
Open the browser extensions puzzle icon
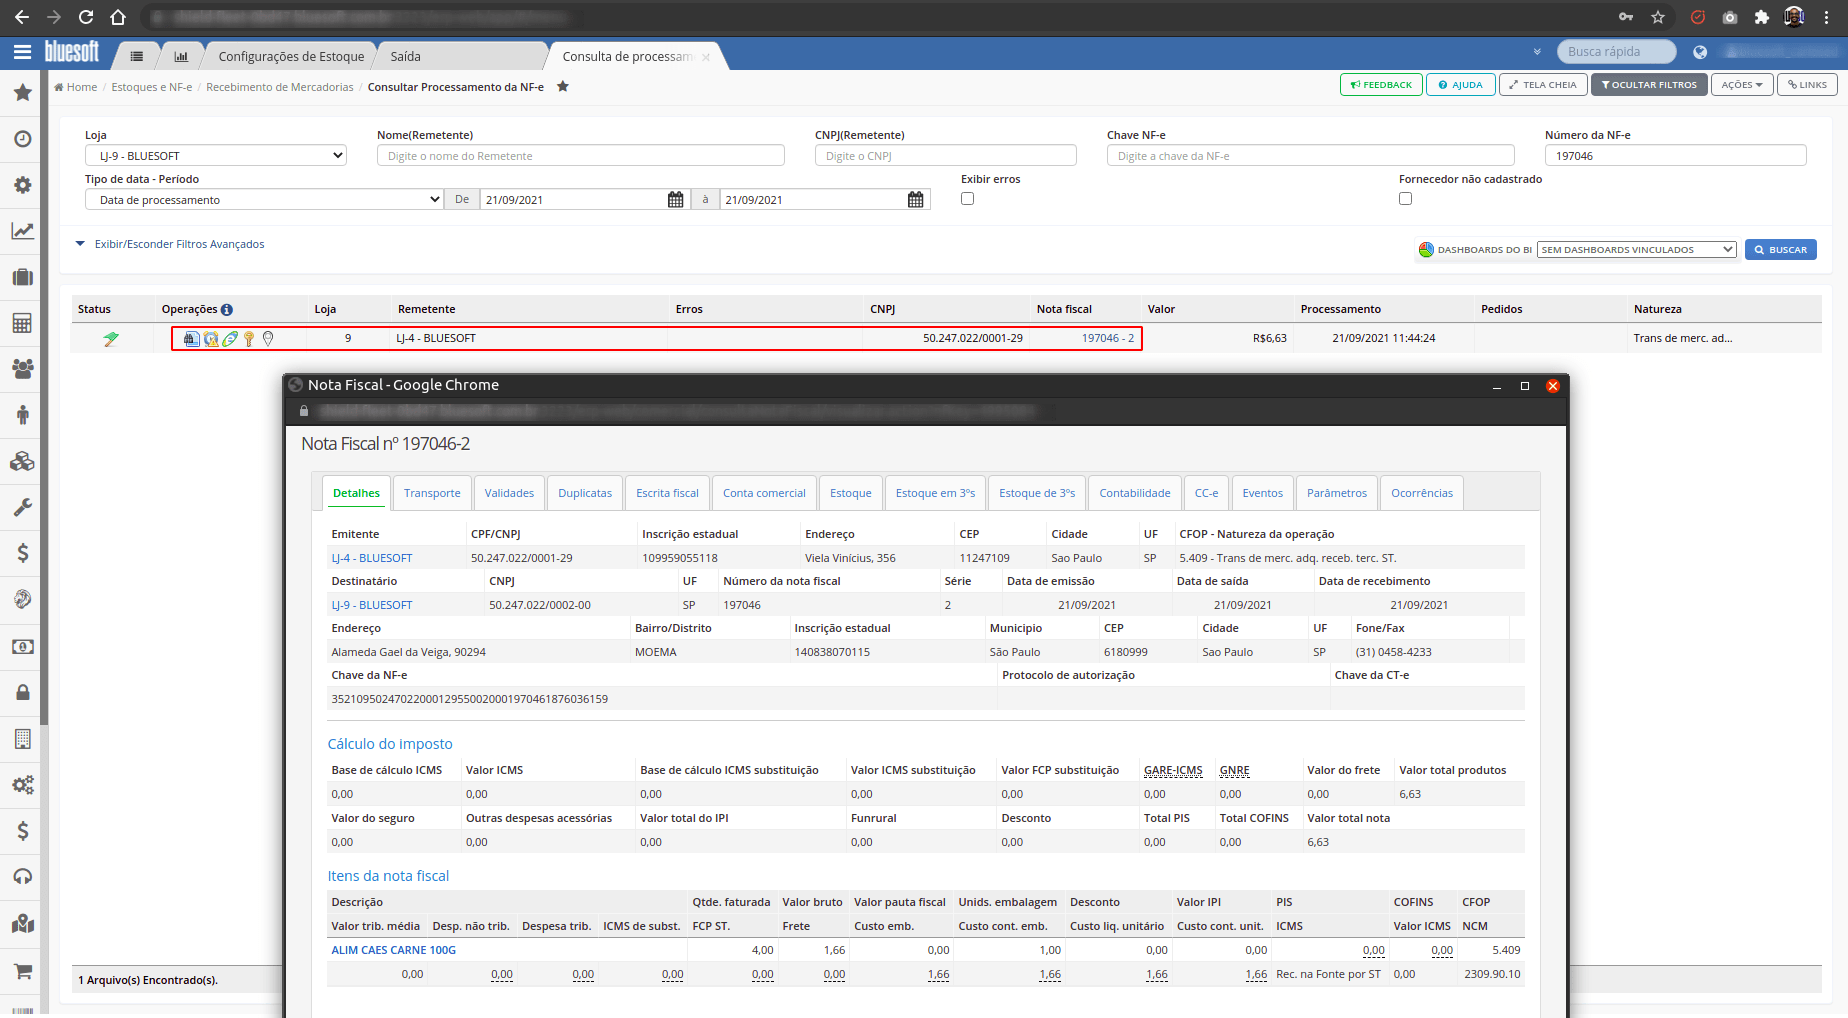point(1762,17)
